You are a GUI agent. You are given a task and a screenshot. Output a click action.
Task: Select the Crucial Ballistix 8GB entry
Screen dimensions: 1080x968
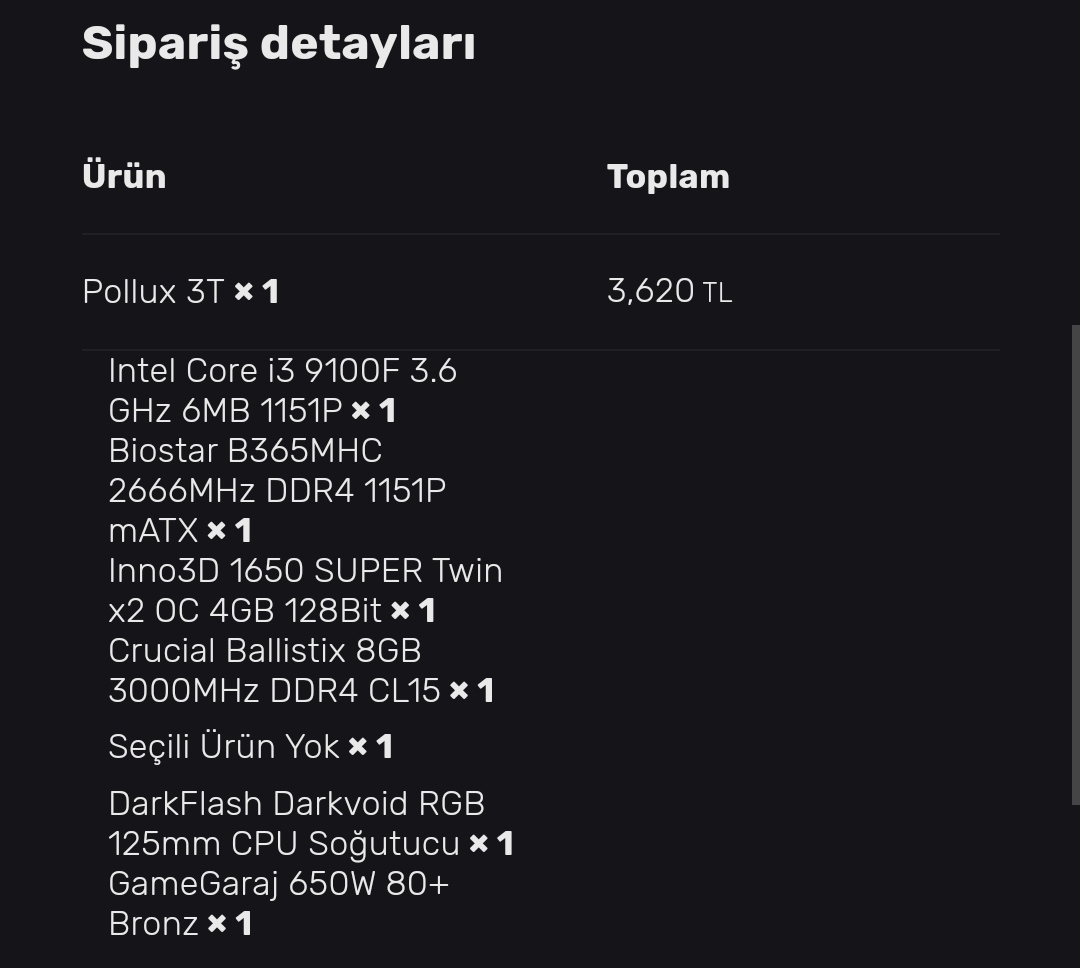pos(264,651)
